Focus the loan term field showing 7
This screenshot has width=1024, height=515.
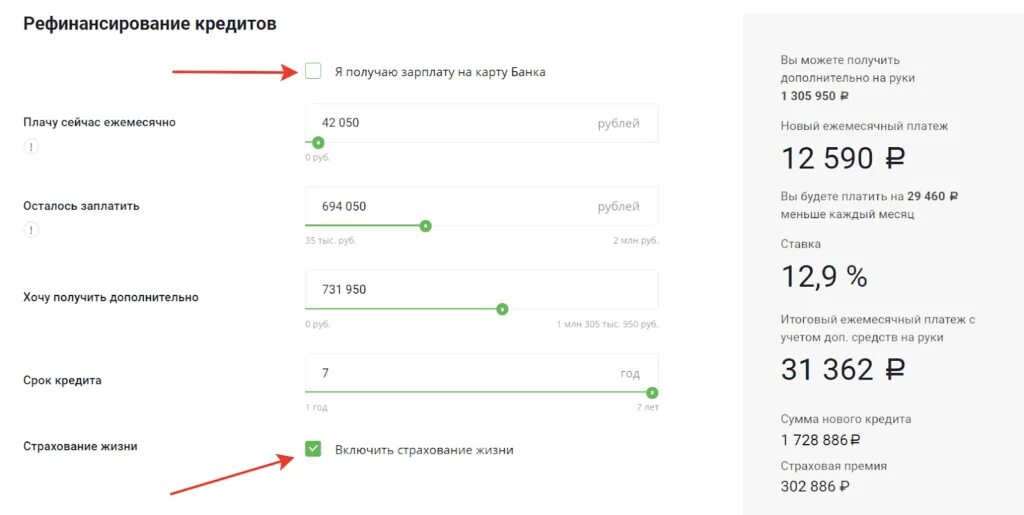coord(481,373)
